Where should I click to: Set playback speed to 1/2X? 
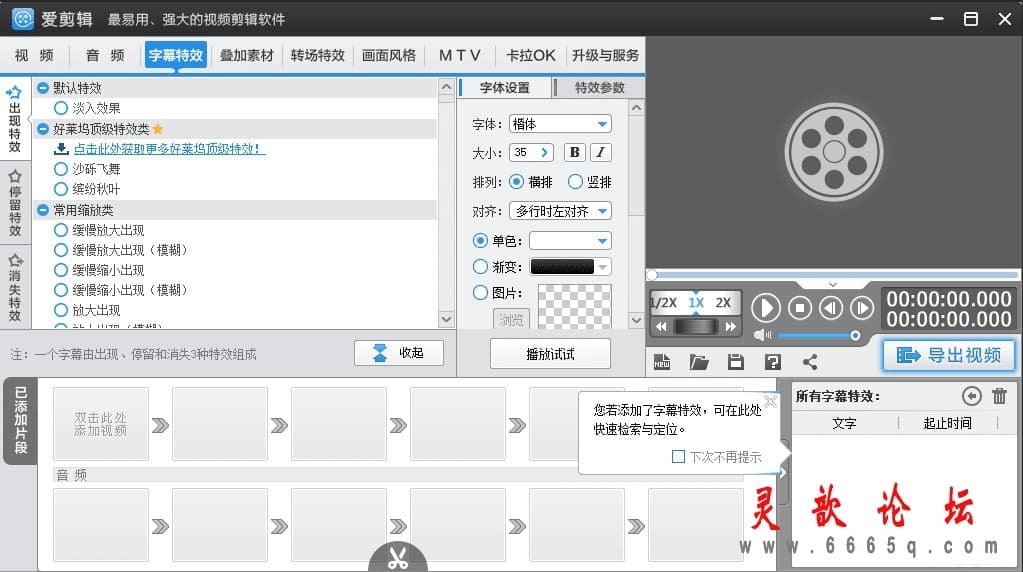pyautogui.click(x=664, y=303)
